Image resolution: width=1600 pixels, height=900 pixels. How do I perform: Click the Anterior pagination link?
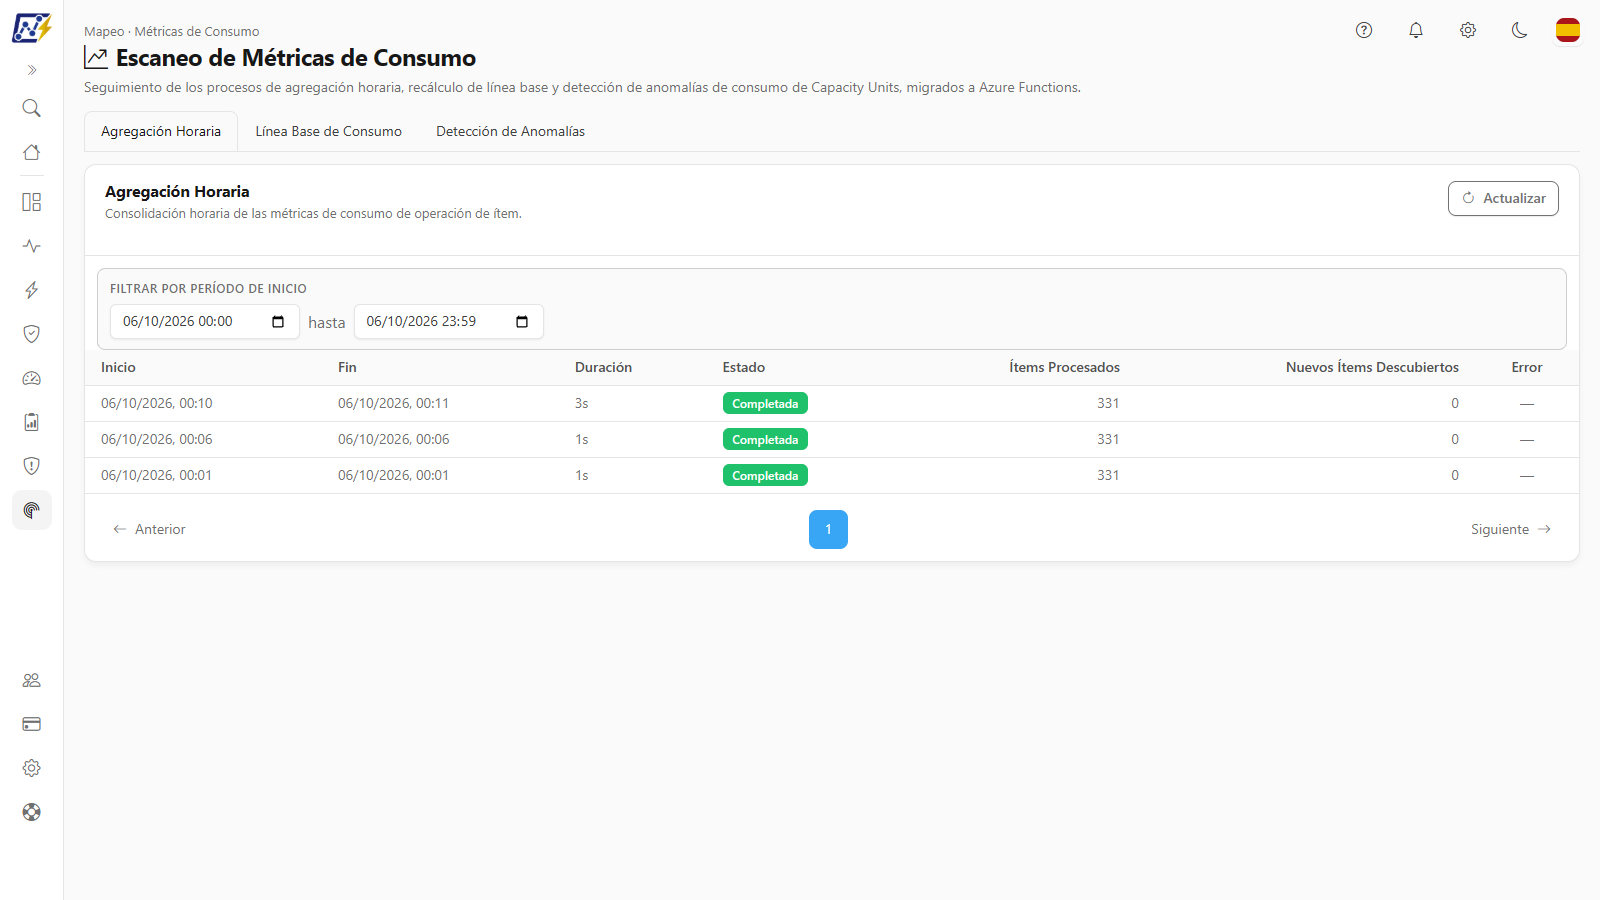149,529
